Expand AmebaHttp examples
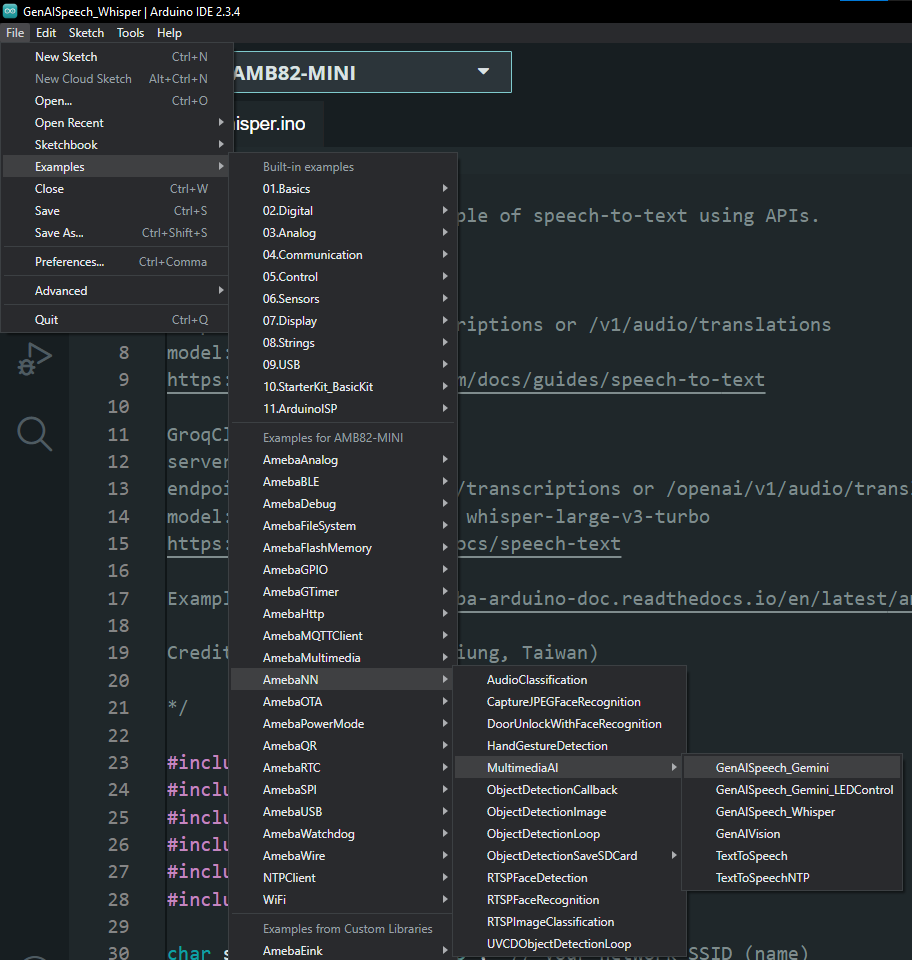The width and height of the screenshot is (912, 960). pyautogui.click(x=343, y=615)
